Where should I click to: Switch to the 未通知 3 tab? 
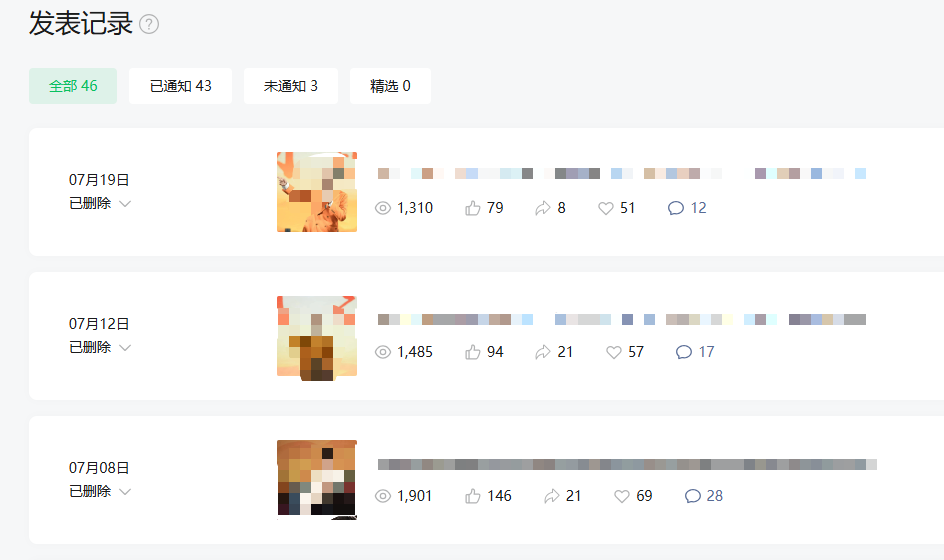point(291,86)
